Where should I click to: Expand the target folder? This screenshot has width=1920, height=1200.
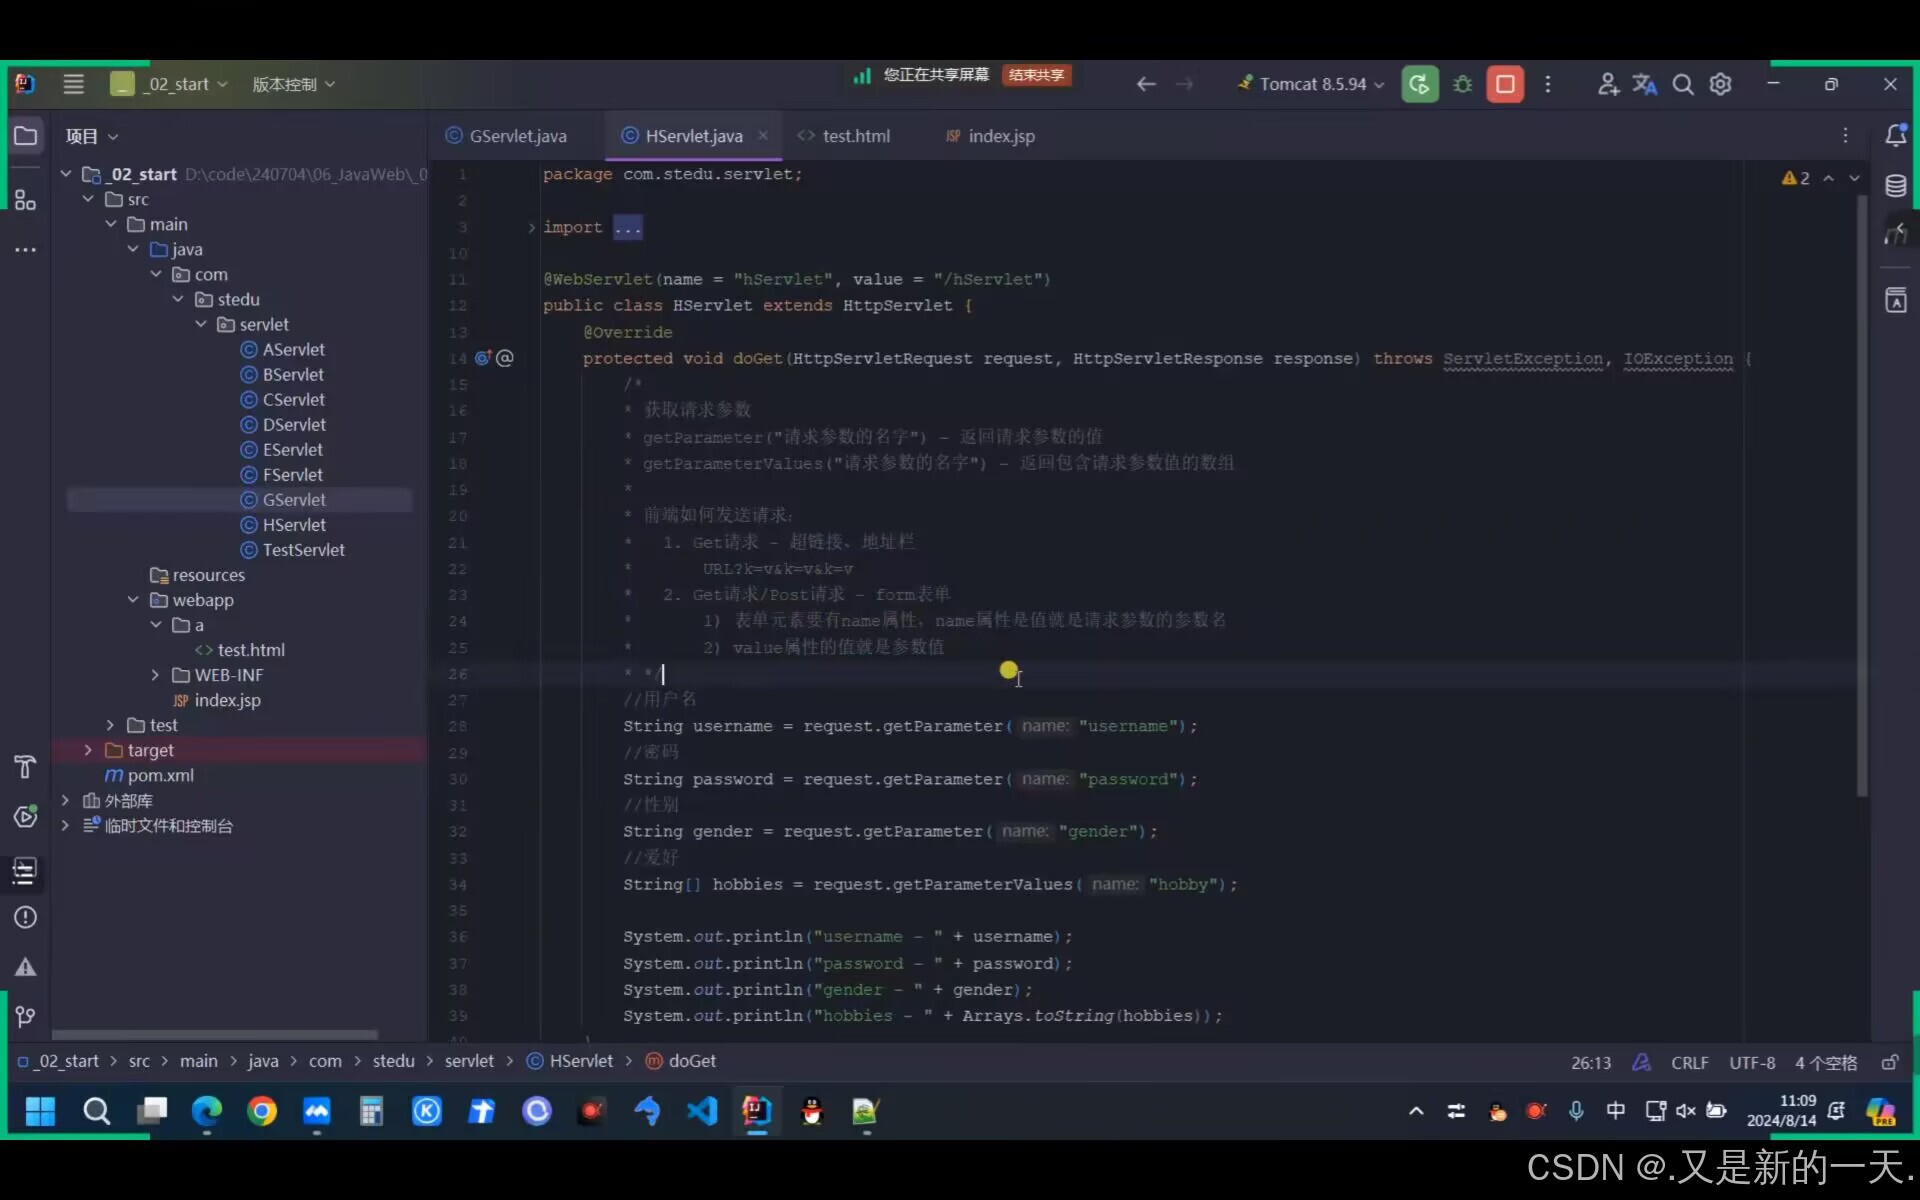[x=88, y=750]
